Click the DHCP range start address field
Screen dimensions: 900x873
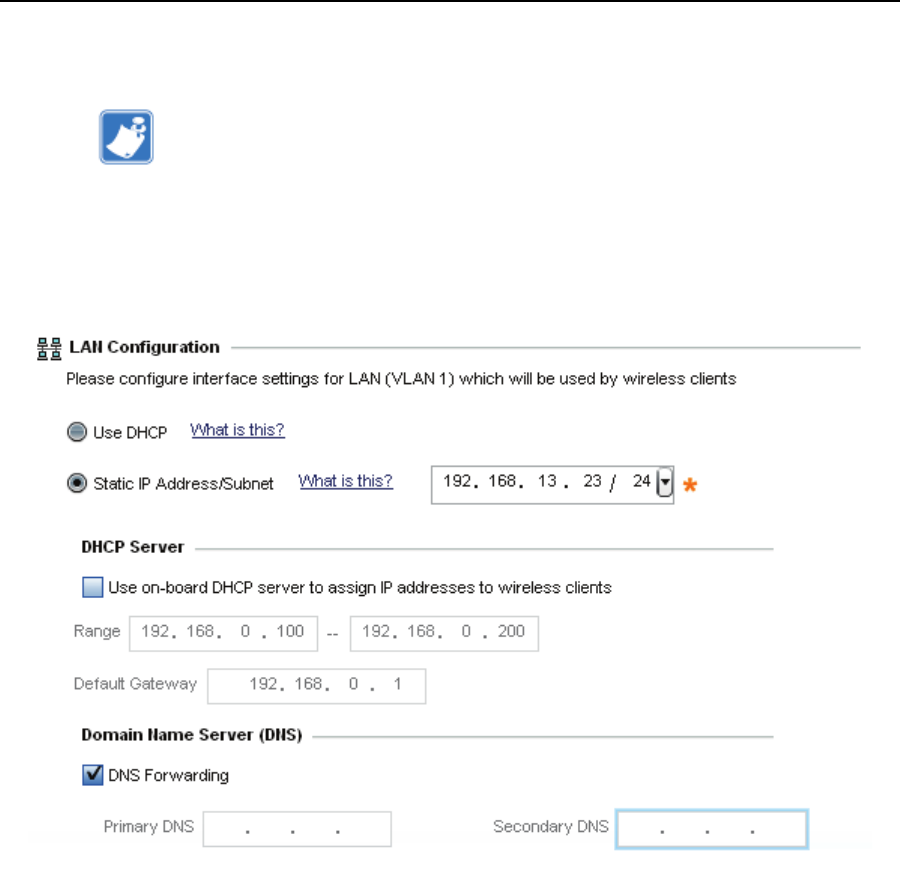click(x=221, y=633)
